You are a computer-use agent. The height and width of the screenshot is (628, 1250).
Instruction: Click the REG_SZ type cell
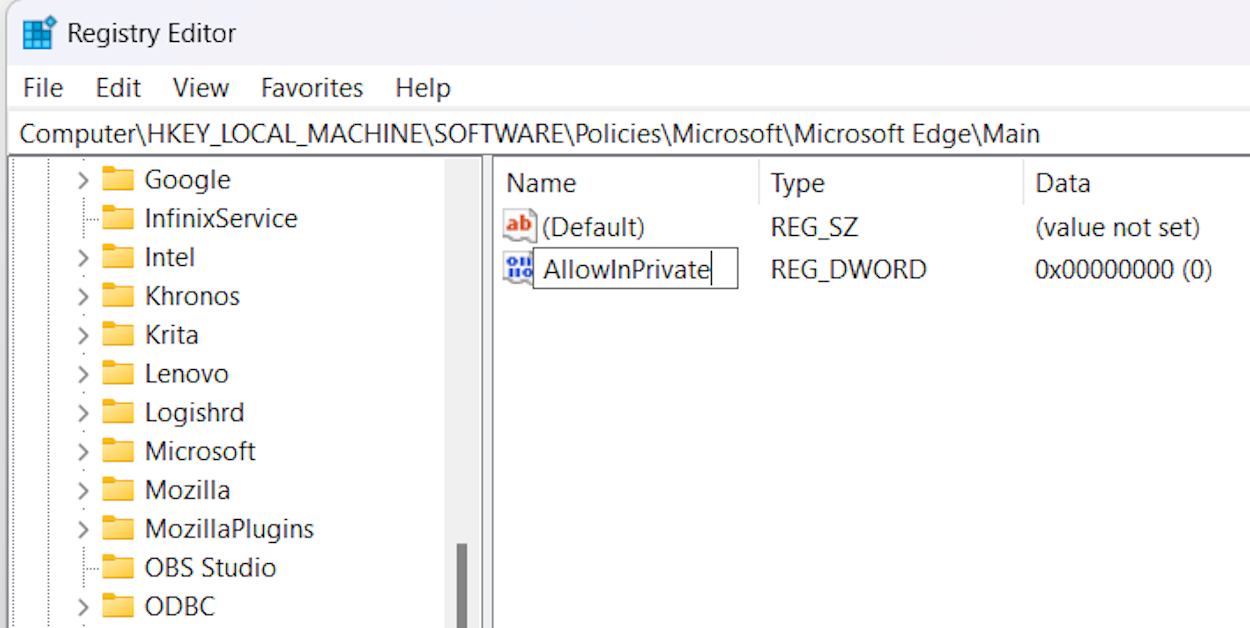[x=814, y=227]
